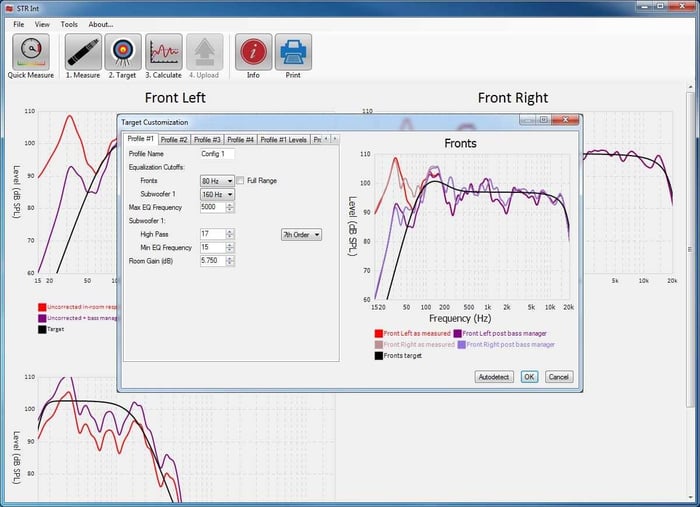Click the red Front Left as measured swatch

(379, 333)
